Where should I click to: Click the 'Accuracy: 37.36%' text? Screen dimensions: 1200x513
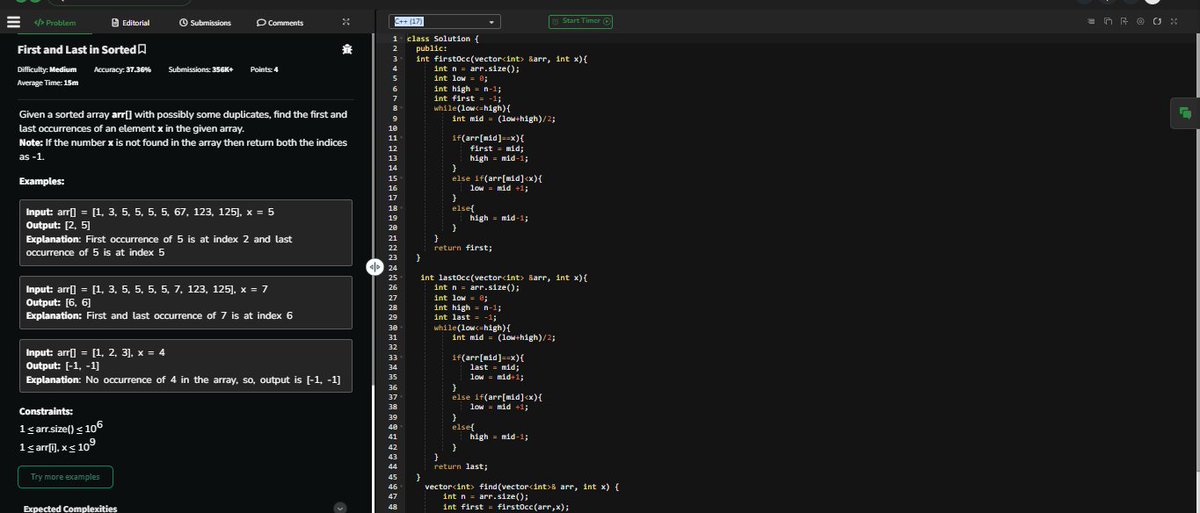point(122,69)
